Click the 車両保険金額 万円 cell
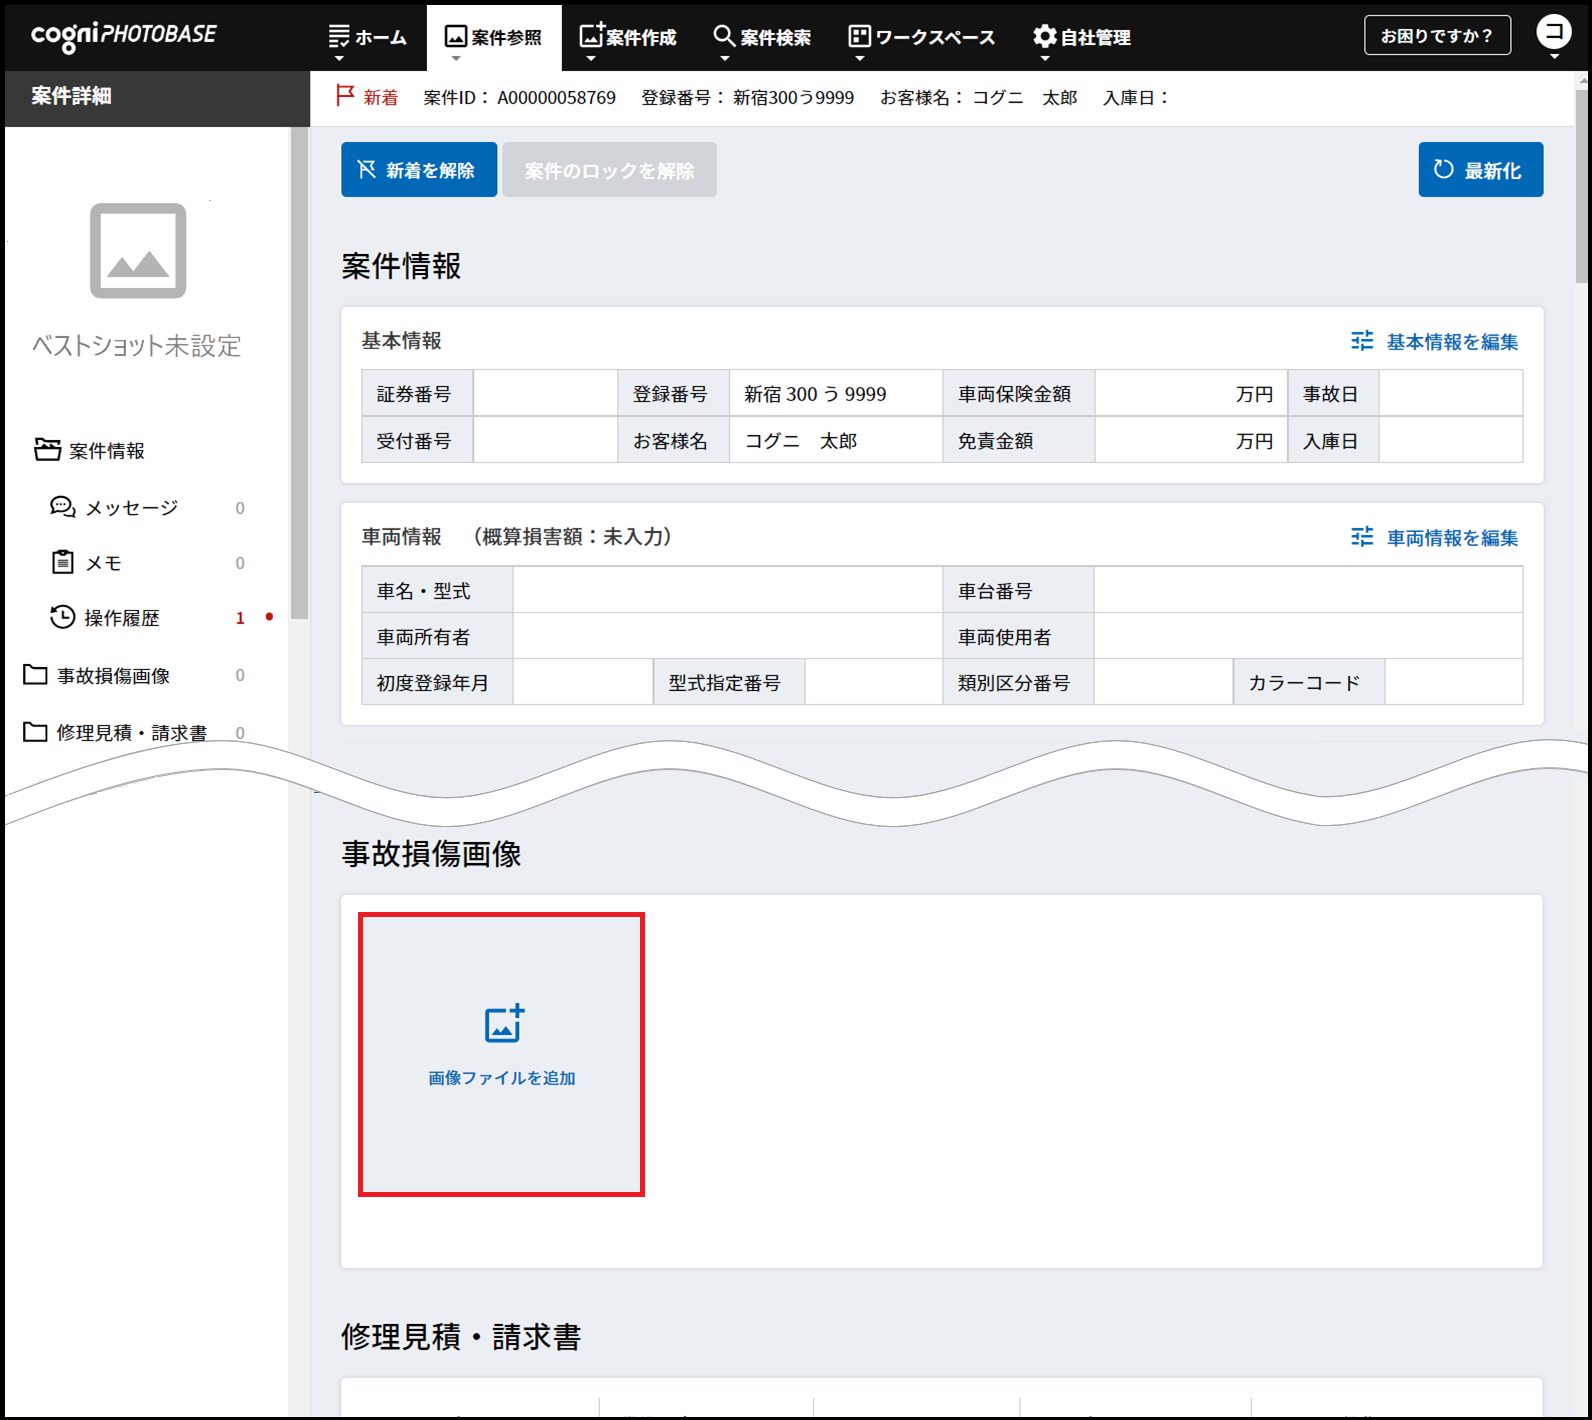Image resolution: width=1592 pixels, height=1420 pixels. (x=1191, y=394)
